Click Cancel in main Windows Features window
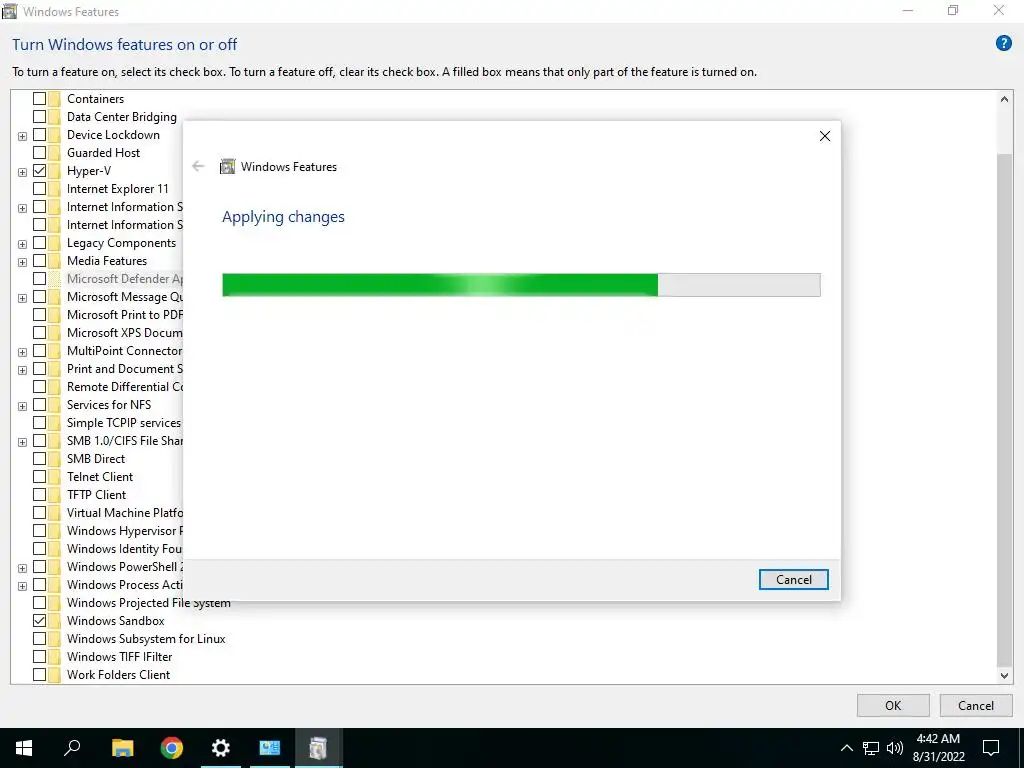This screenshot has width=1024, height=768. 976,705
